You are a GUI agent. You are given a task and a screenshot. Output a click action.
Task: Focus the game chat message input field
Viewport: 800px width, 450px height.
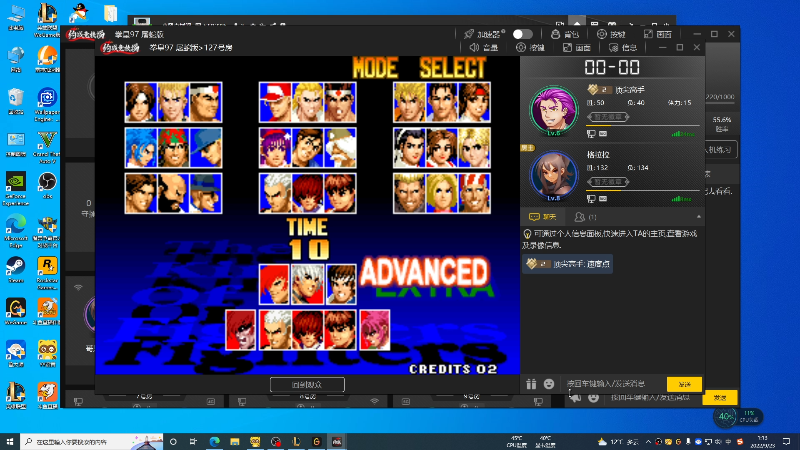(612, 384)
